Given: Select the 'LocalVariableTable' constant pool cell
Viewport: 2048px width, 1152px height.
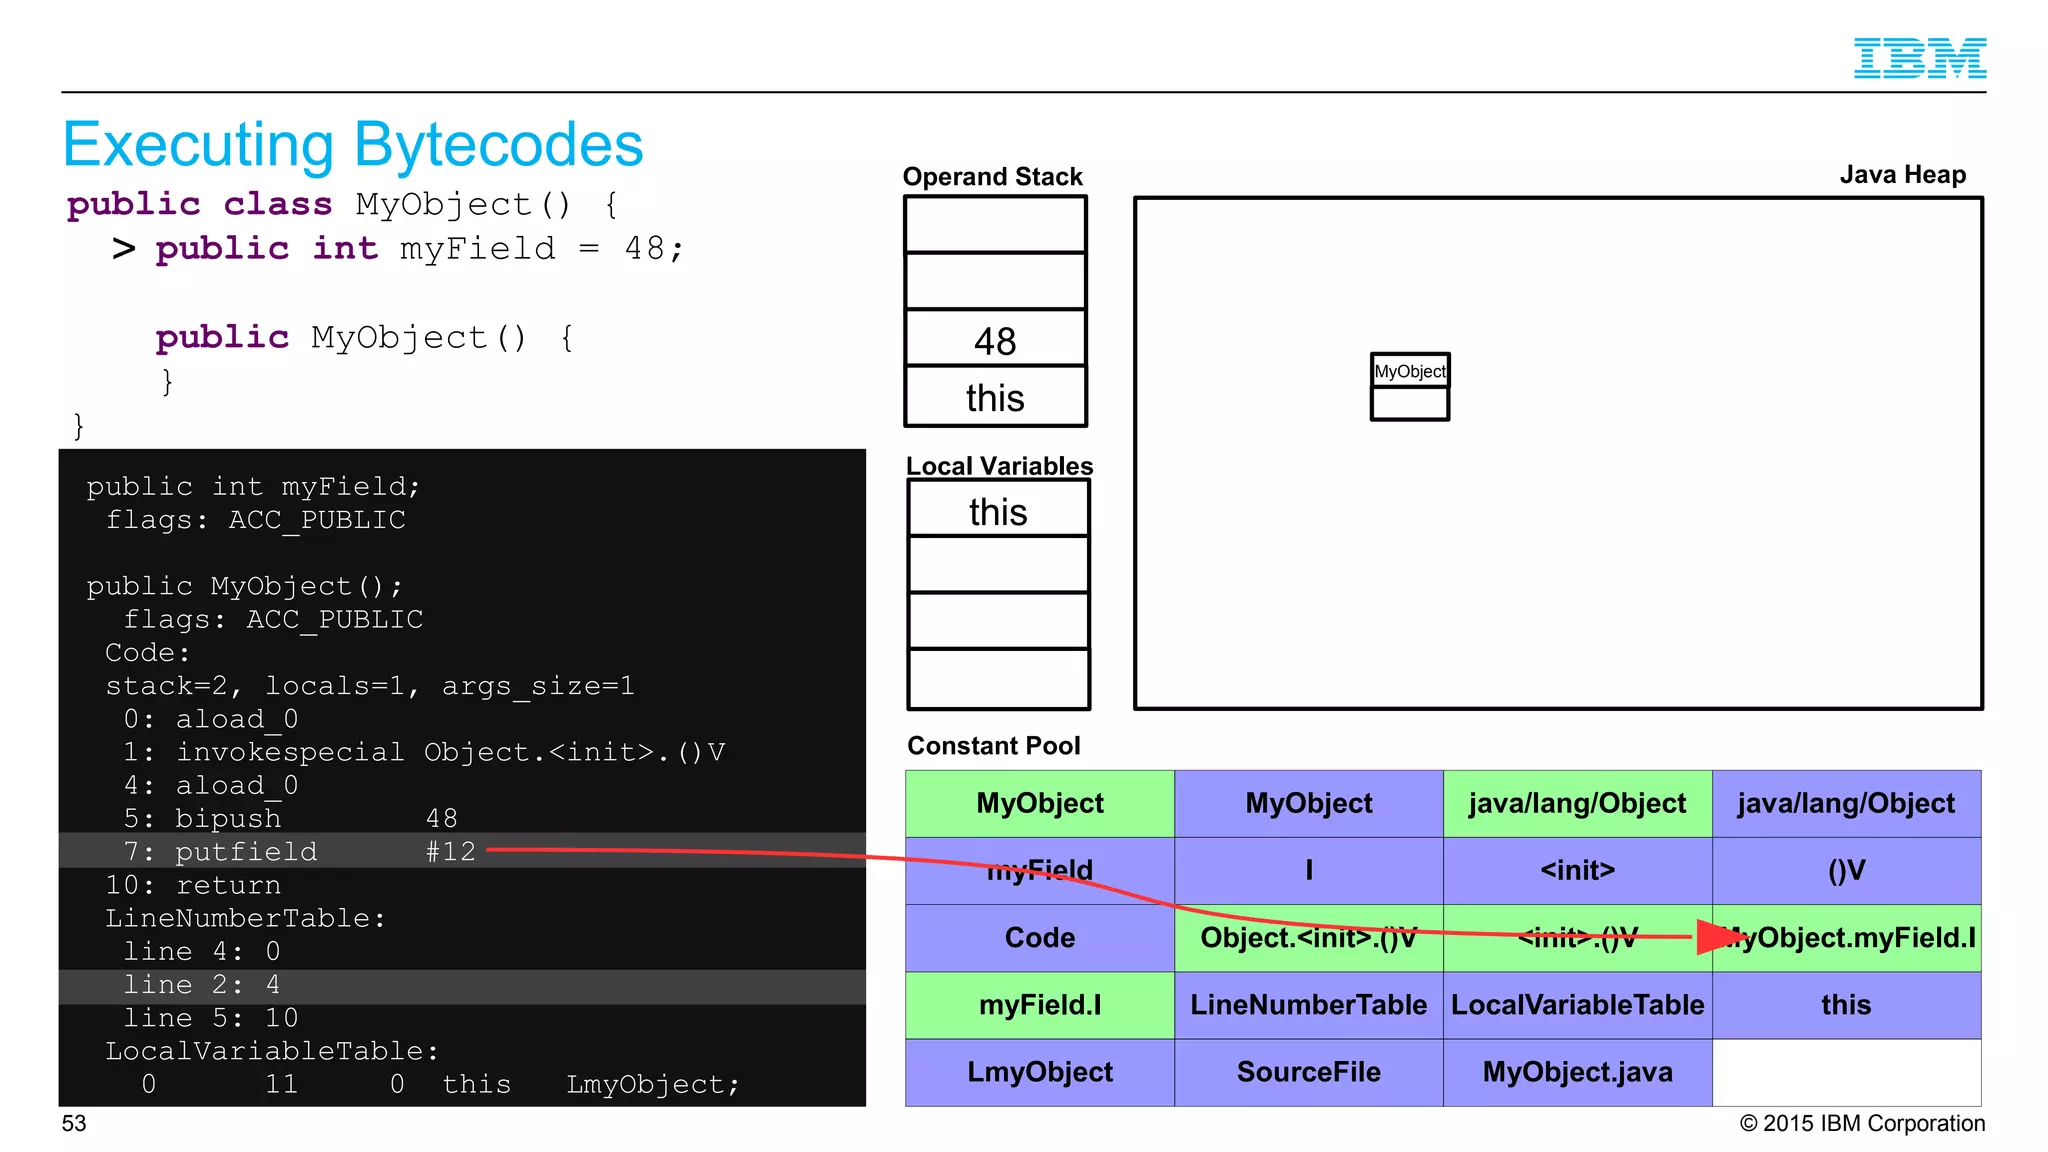Looking at the screenshot, I should (x=1578, y=1005).
